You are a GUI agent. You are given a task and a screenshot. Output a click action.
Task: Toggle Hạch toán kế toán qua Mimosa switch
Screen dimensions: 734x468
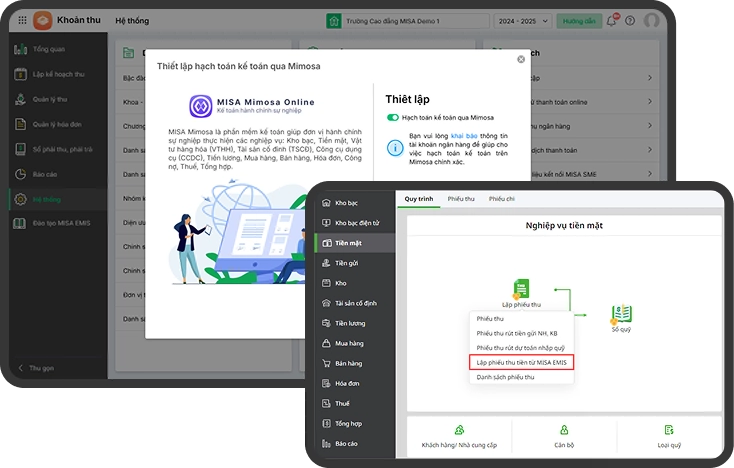(393, 117)
